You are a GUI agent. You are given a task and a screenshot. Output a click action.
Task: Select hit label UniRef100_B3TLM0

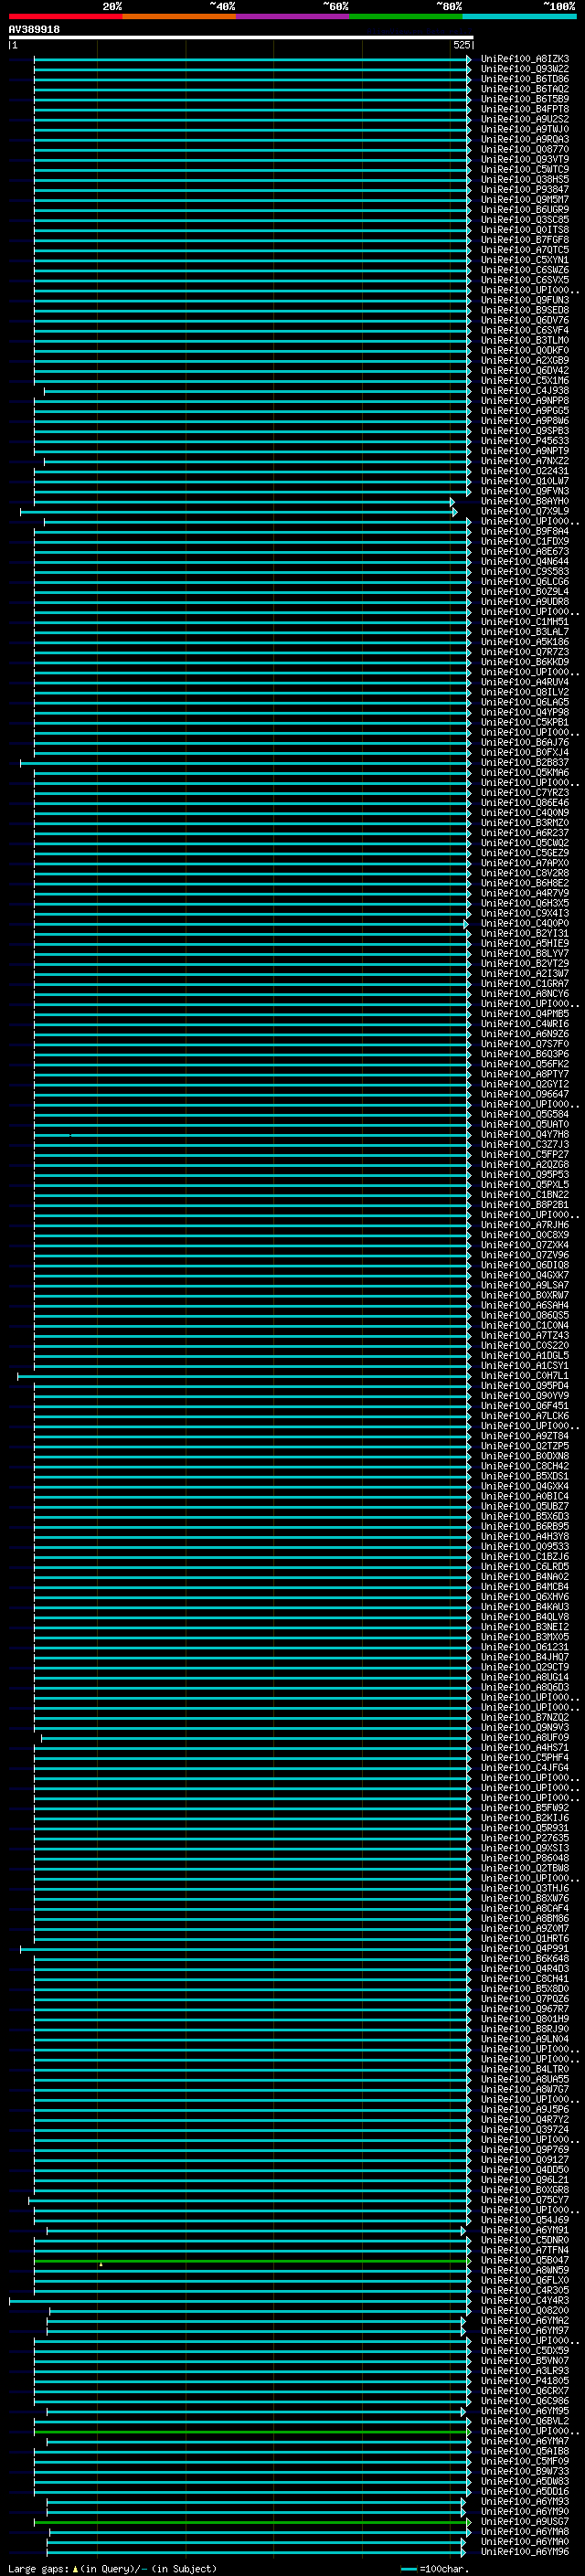click(x=525, y=340)
